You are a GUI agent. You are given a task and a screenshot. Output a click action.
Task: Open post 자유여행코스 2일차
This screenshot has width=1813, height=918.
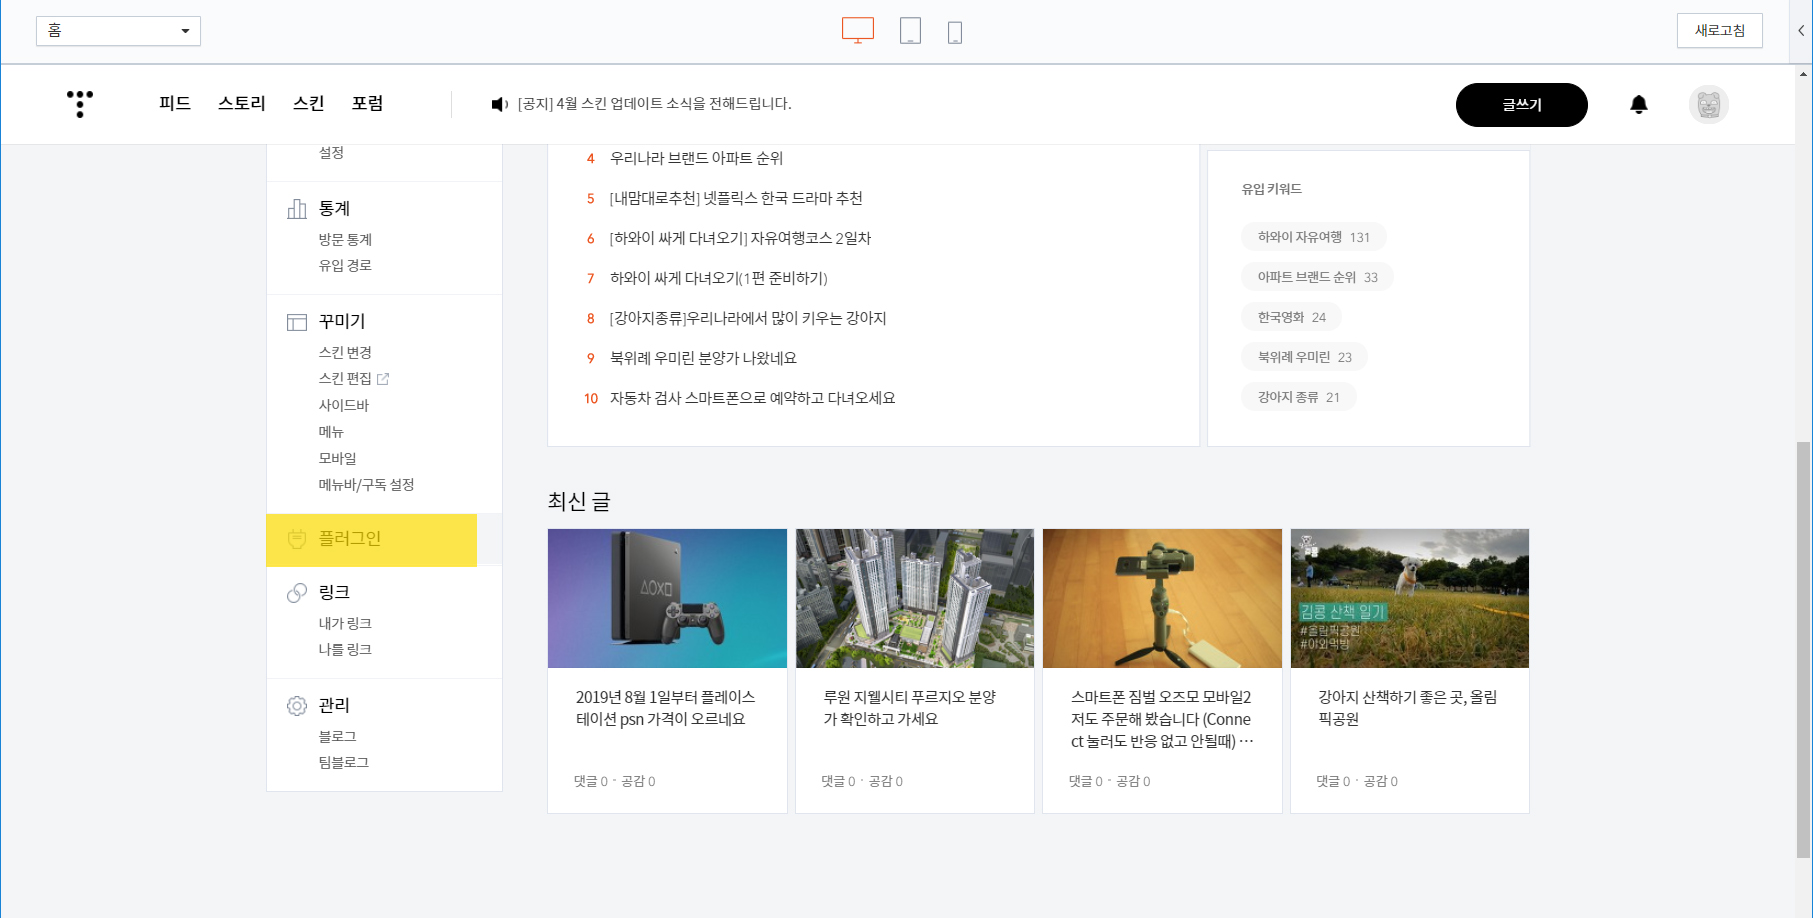tap(740, 238)
